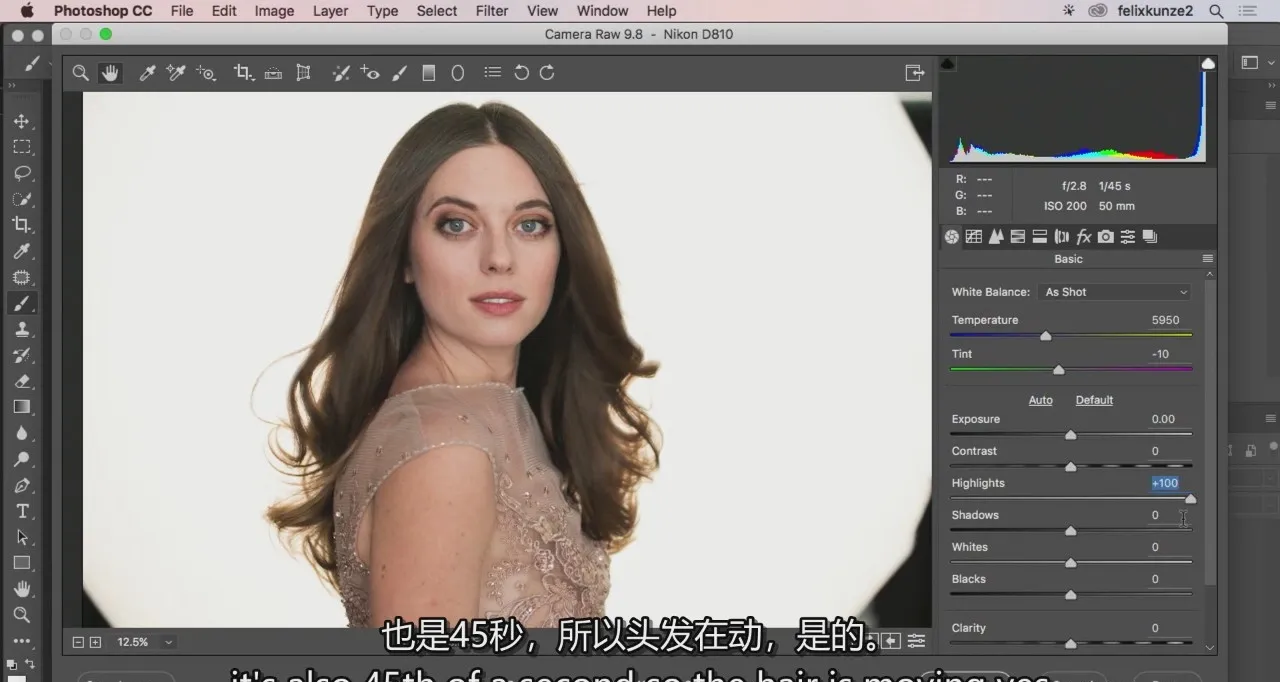Click the Temperature value field

click(x=1166, y=320)
